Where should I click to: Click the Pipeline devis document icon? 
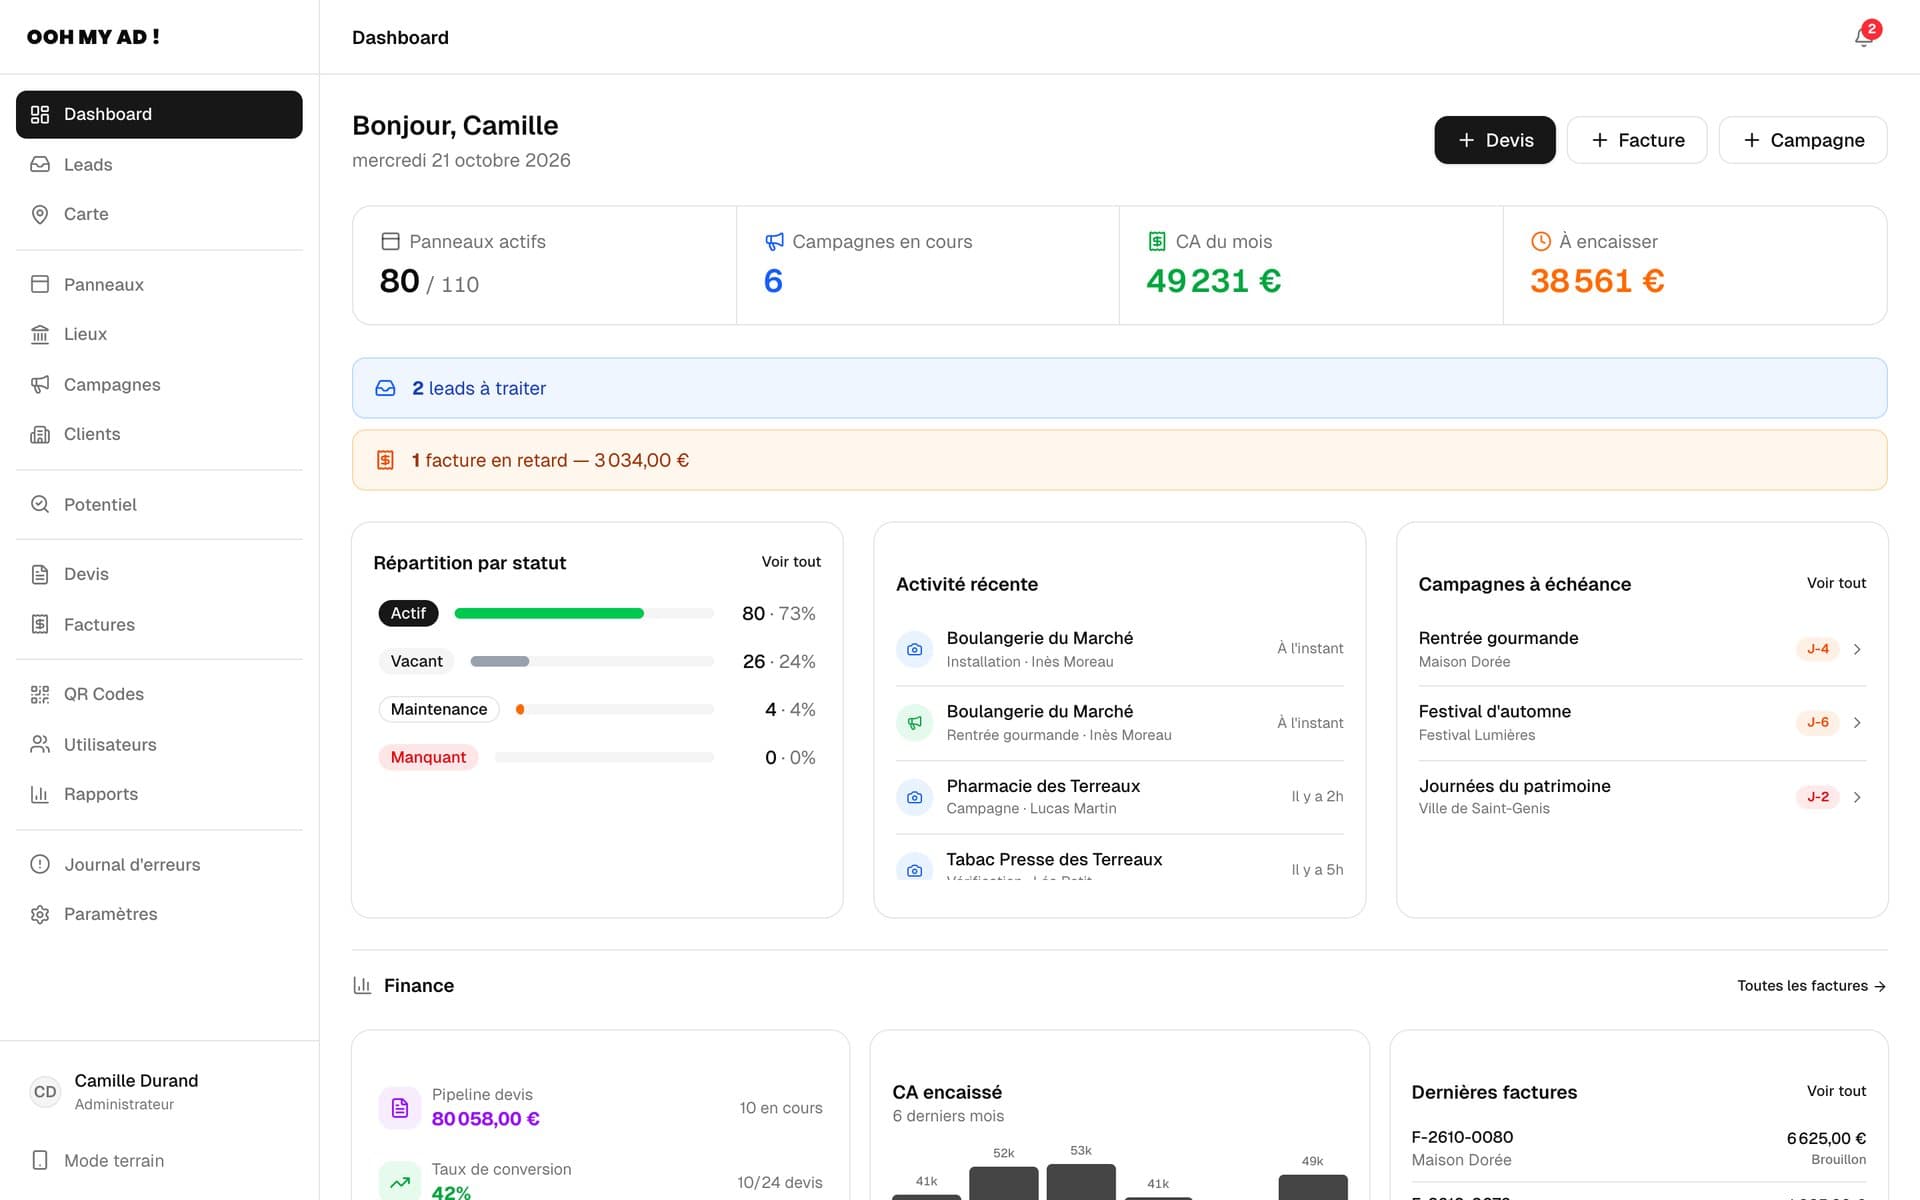pos(400,1107)
